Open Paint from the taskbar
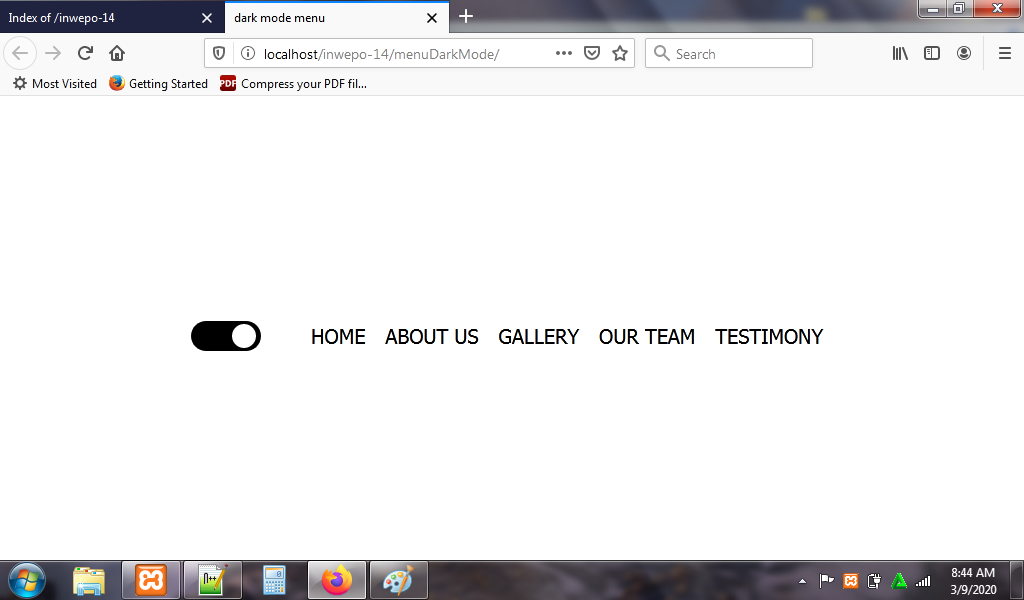1024x600 pixels. (x=398, y=580)
